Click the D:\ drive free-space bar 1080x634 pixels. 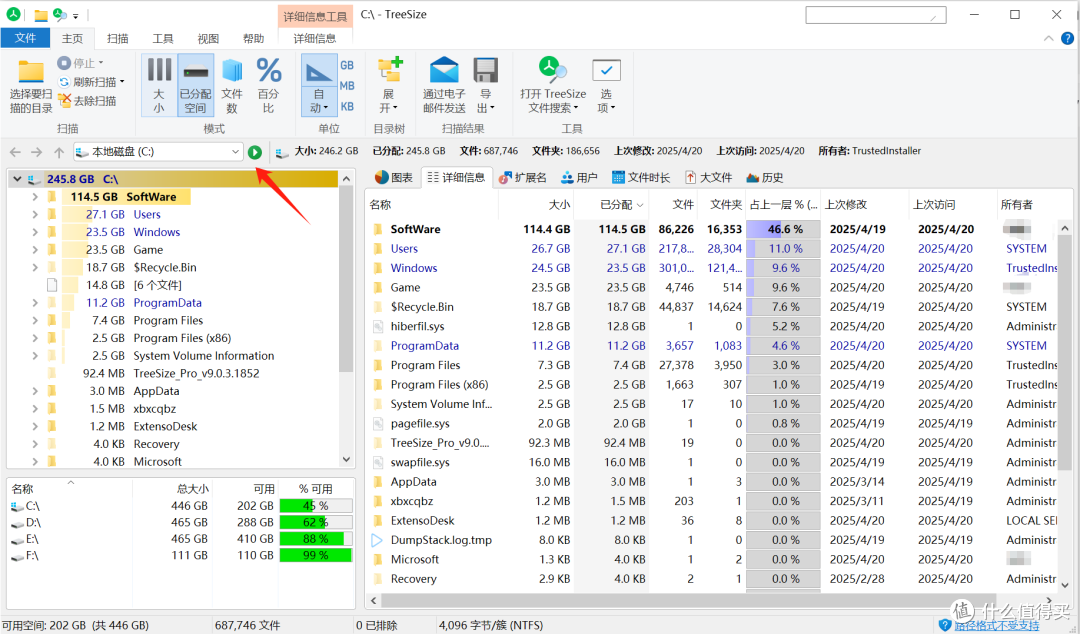pos(316,522)
